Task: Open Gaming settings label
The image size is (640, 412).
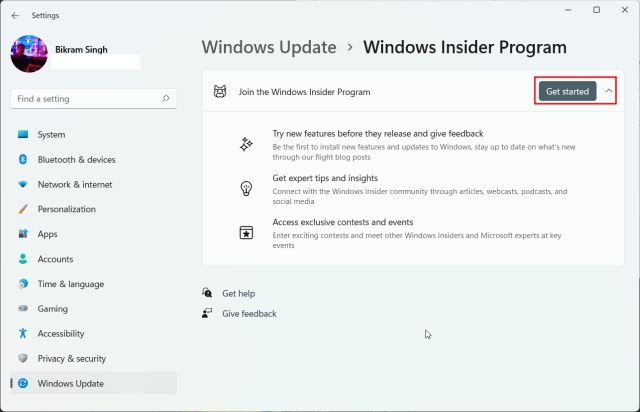Action: [53, 309]
